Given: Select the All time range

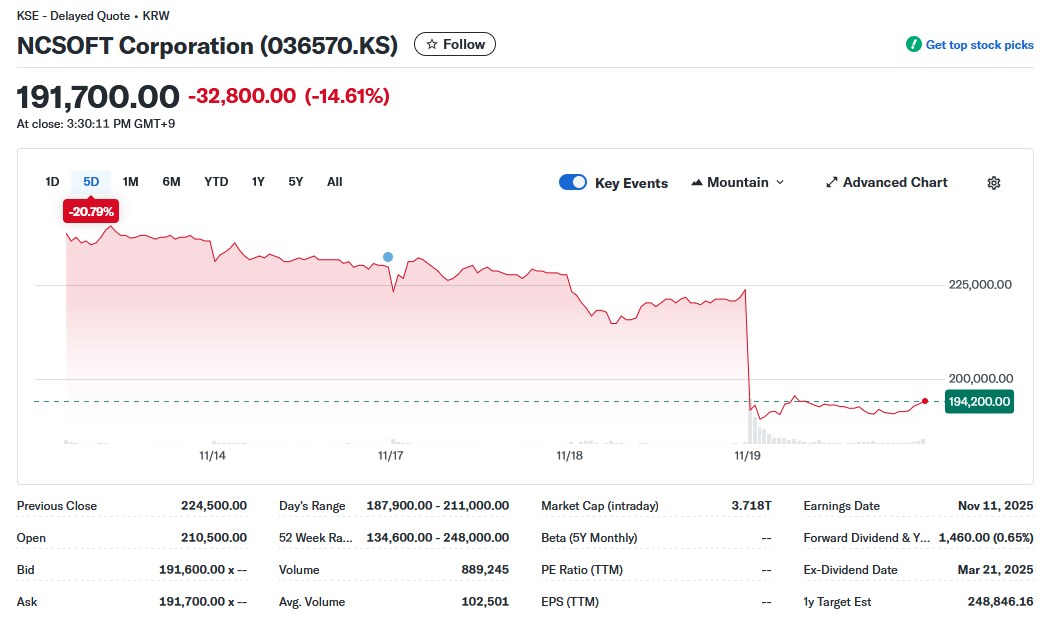Looking at the screenshot, I should (335, 181).
